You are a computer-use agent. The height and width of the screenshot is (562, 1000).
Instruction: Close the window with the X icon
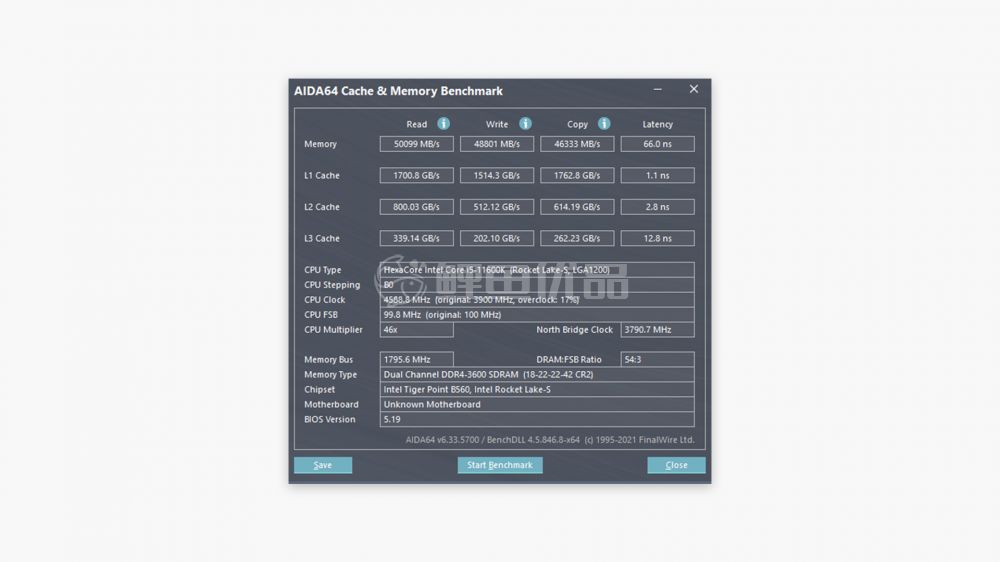point(694,89)
